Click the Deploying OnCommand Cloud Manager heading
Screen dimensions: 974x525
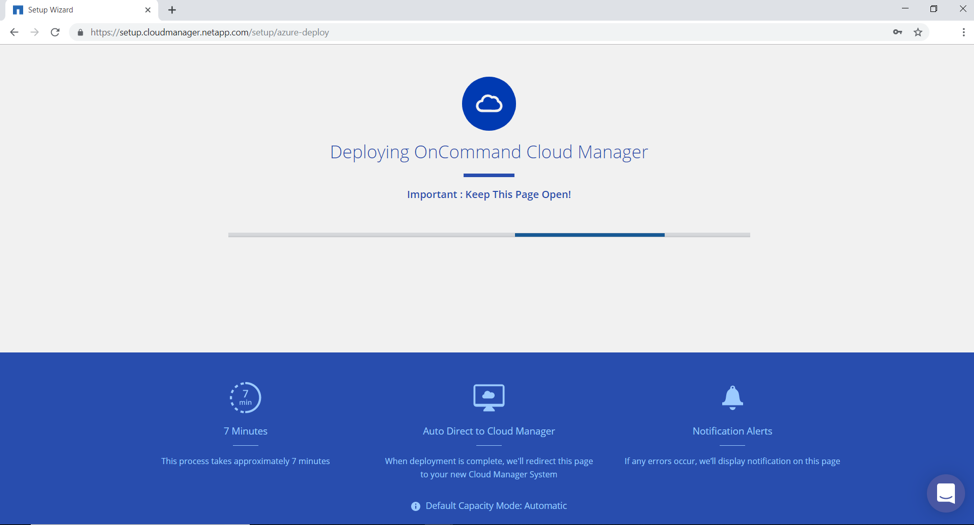point(488,152)
